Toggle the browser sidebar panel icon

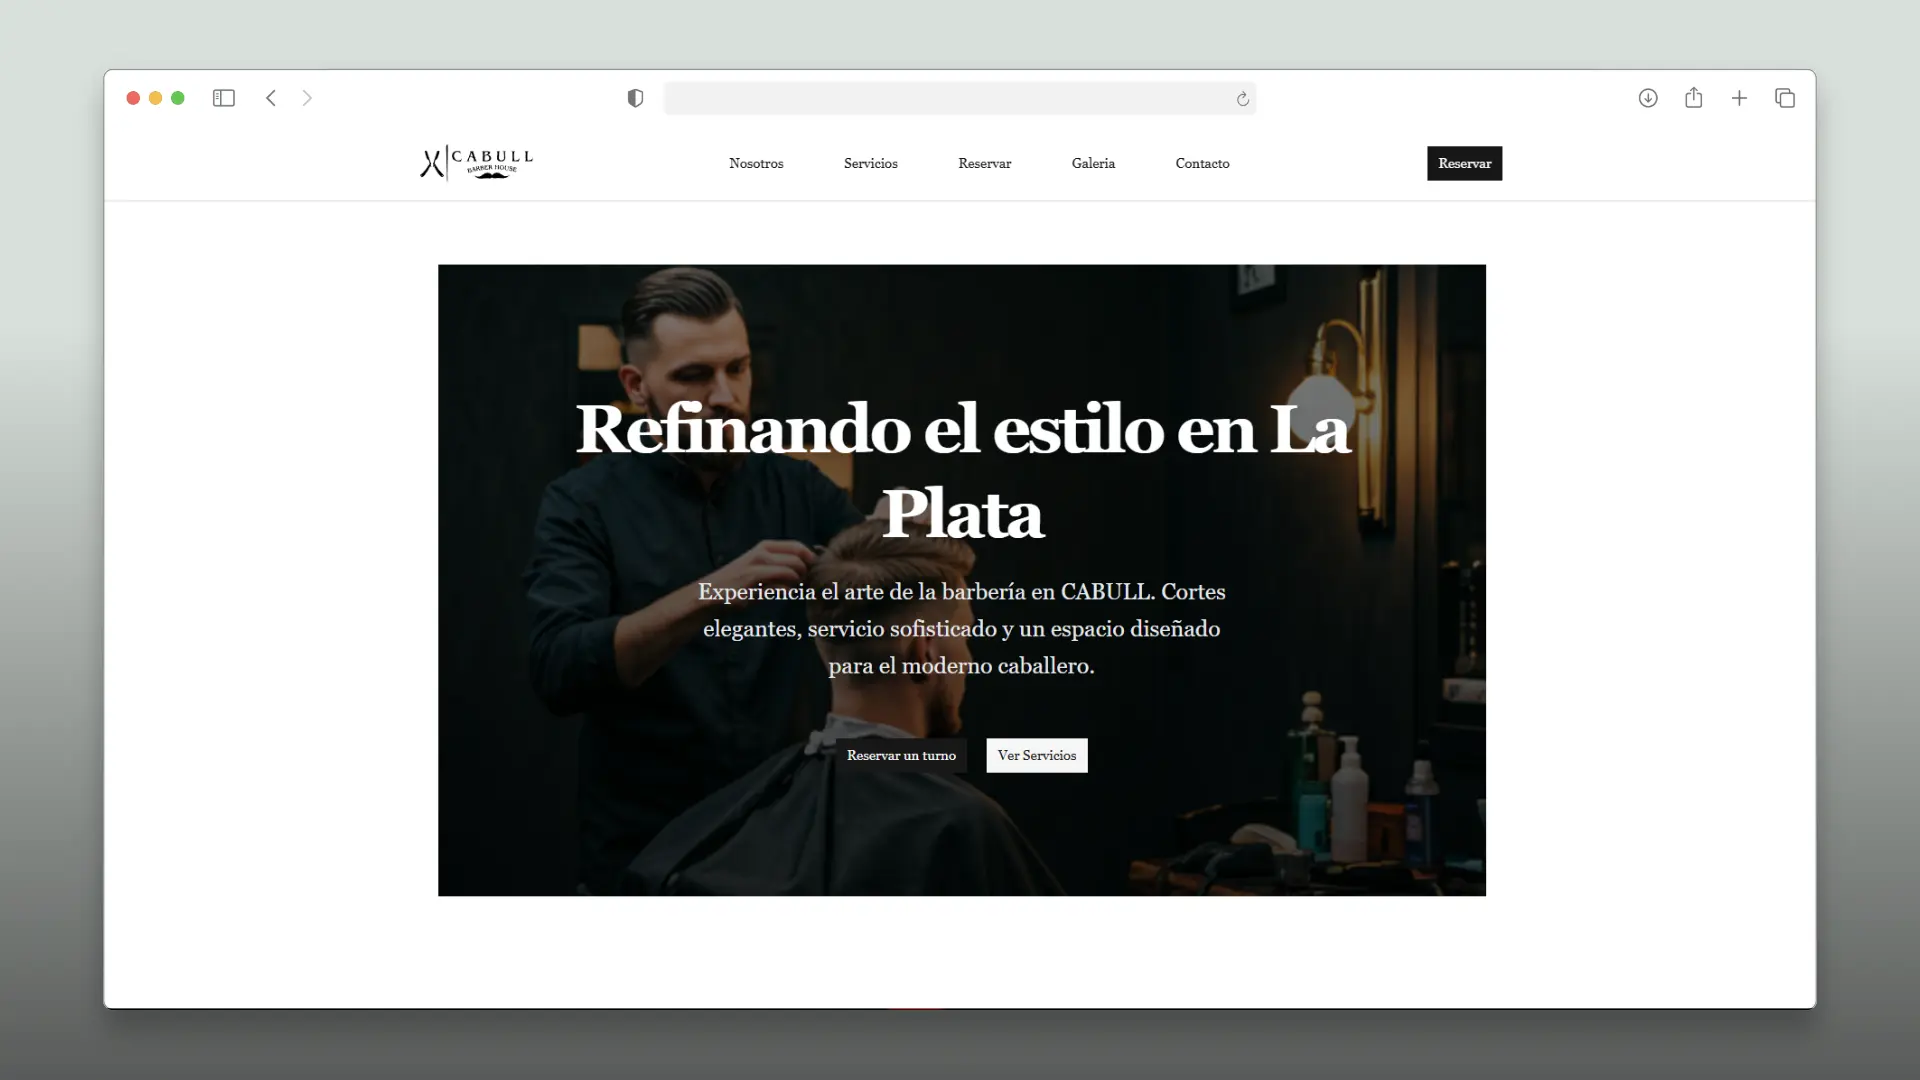224,98
